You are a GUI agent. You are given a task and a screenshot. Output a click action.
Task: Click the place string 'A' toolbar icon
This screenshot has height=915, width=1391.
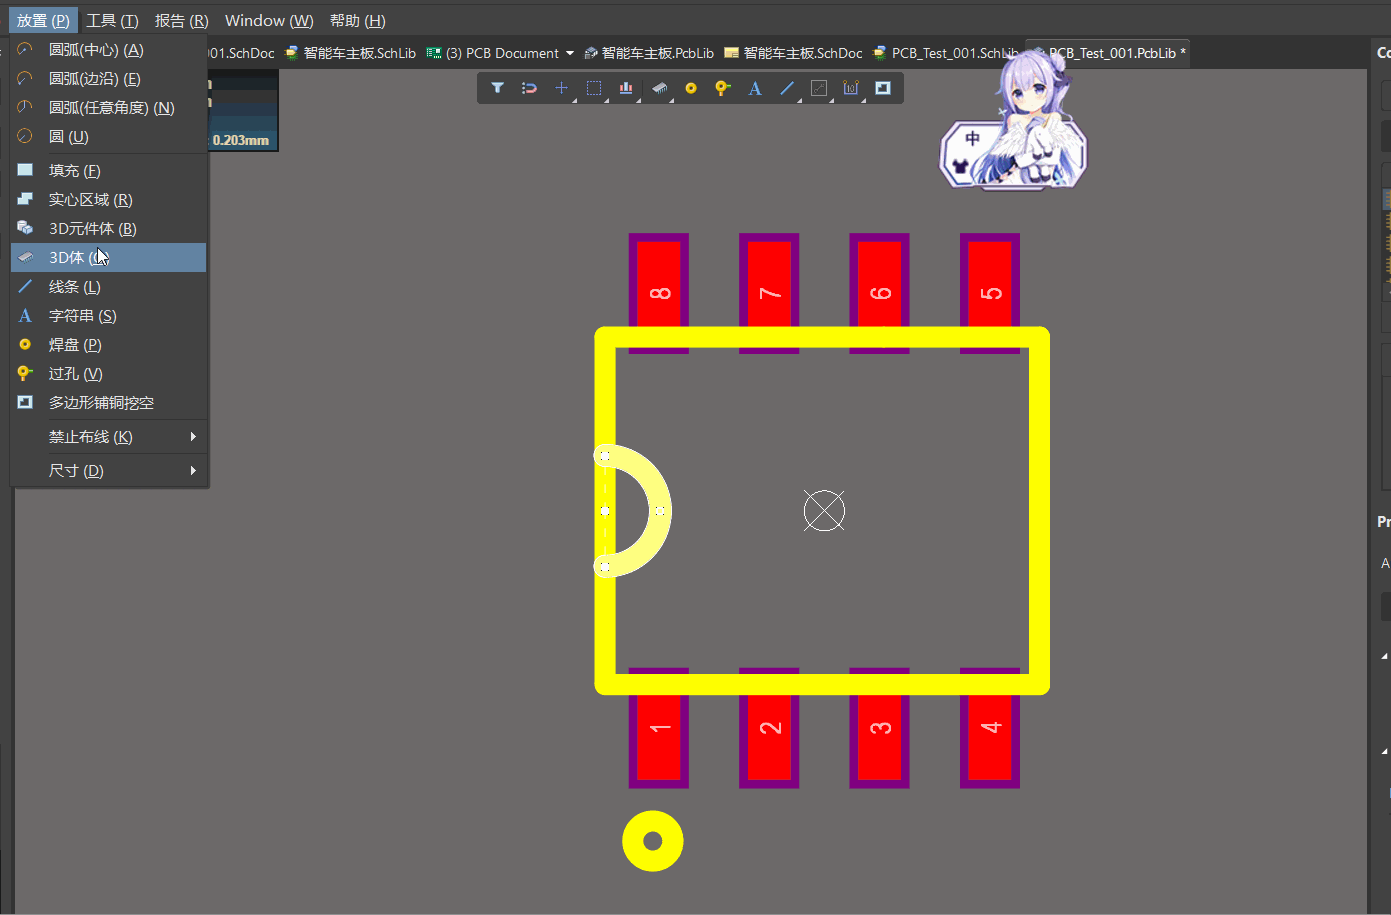(755, 88)
